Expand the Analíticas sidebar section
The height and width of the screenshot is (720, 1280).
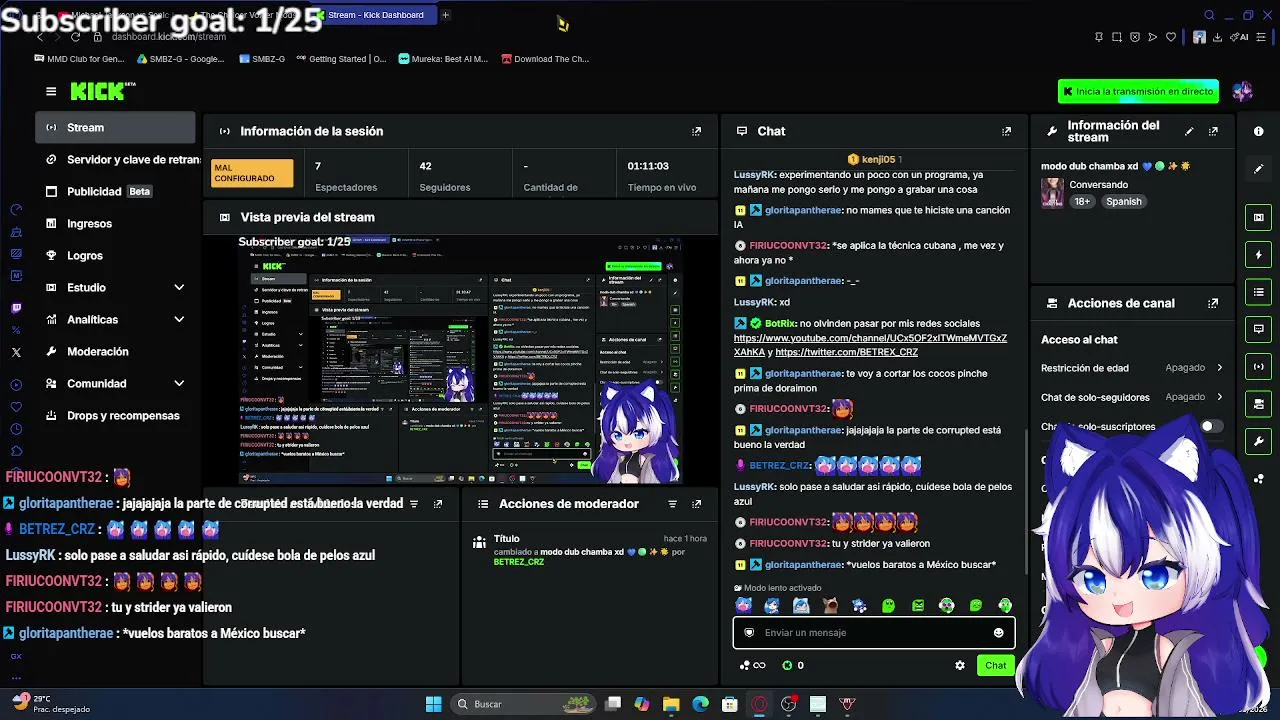point(179,320)
